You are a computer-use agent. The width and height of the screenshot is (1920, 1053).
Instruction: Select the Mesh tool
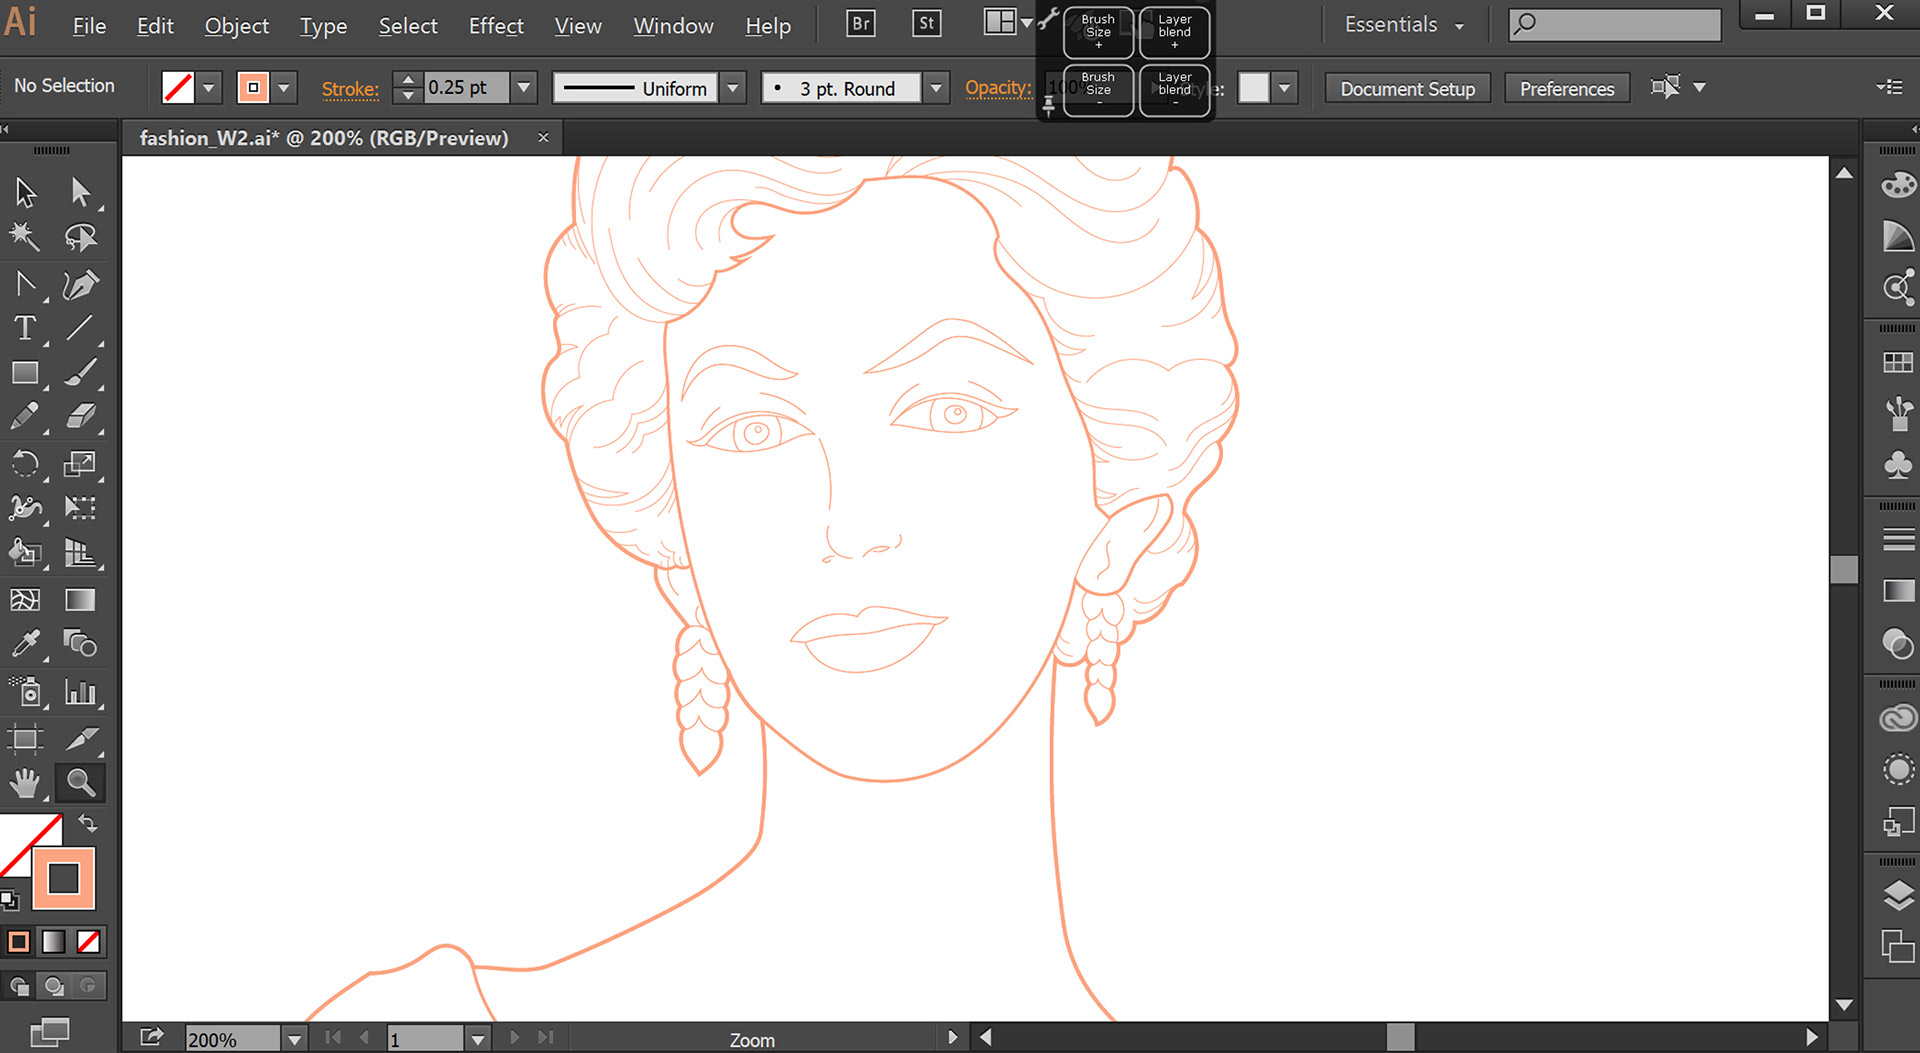point(25,599)
